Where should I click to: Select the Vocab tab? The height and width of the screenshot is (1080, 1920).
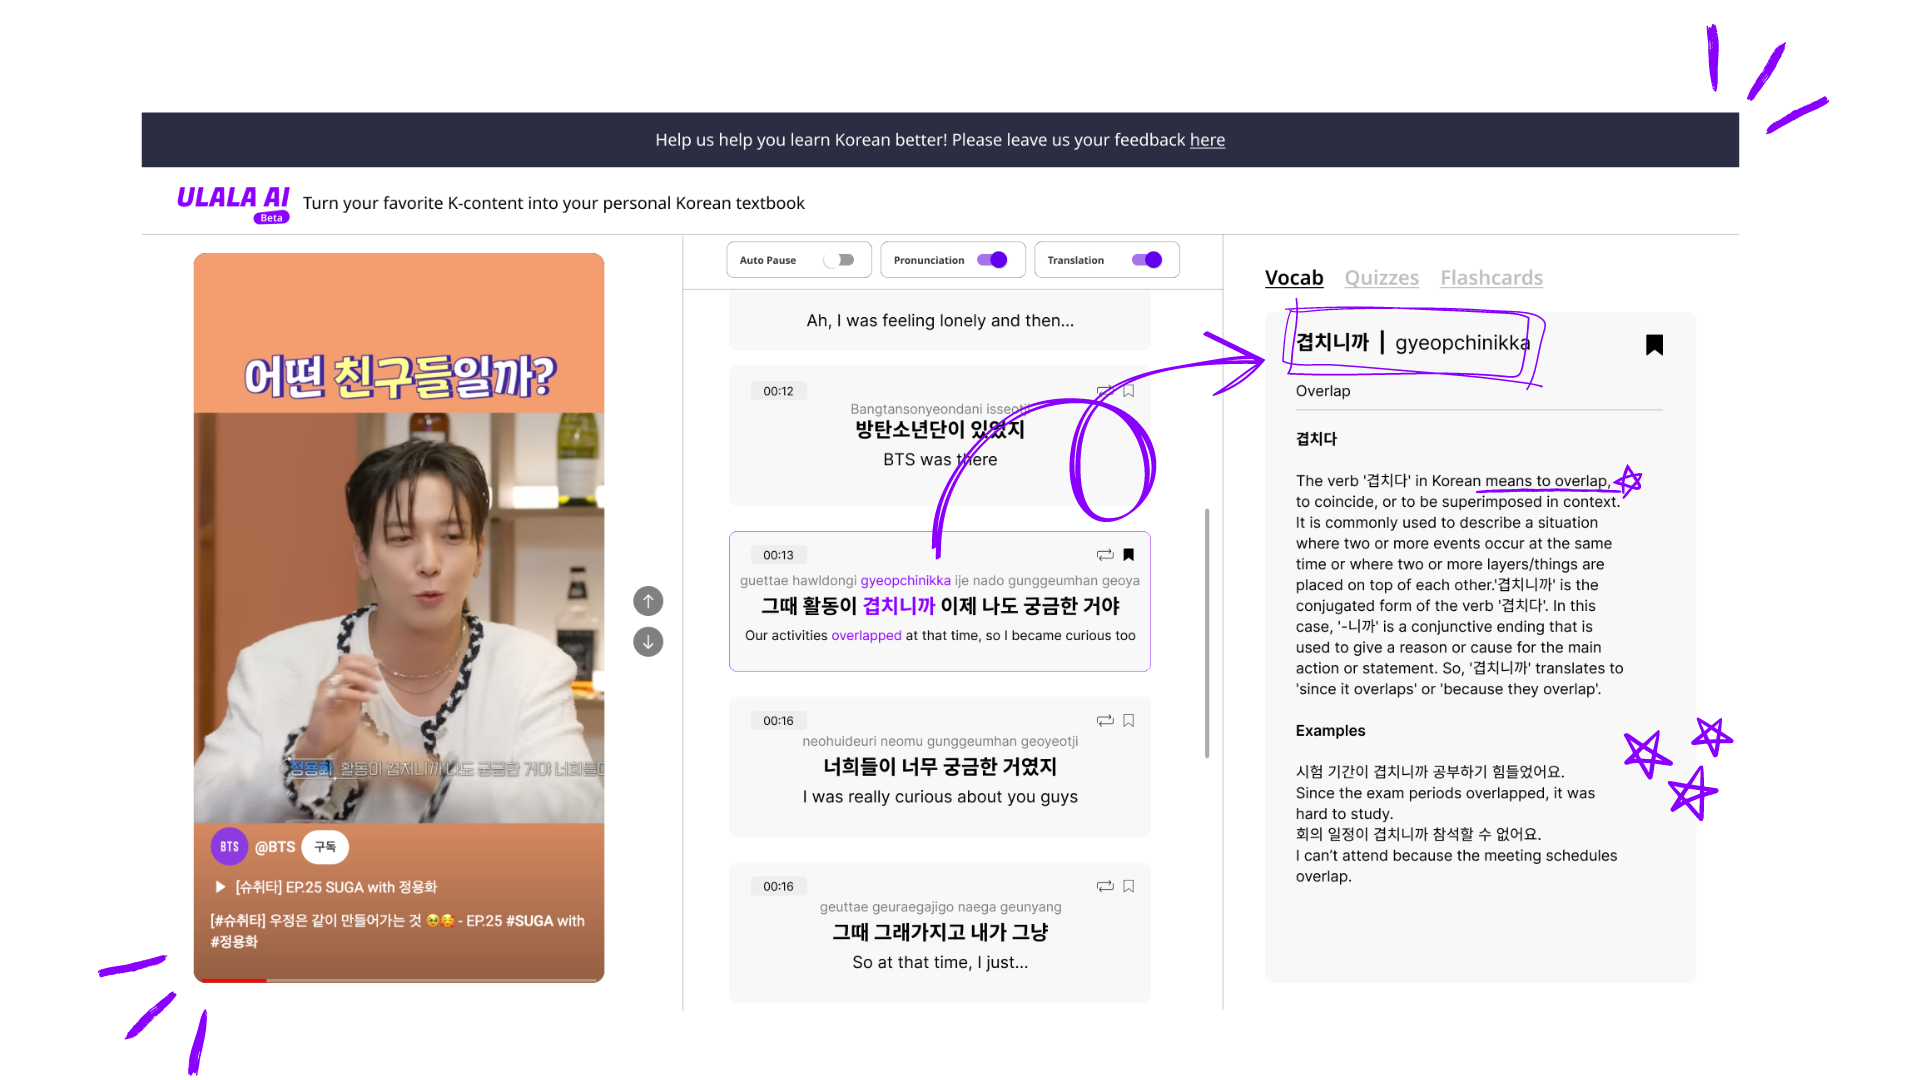click(x=1294, y=278)
